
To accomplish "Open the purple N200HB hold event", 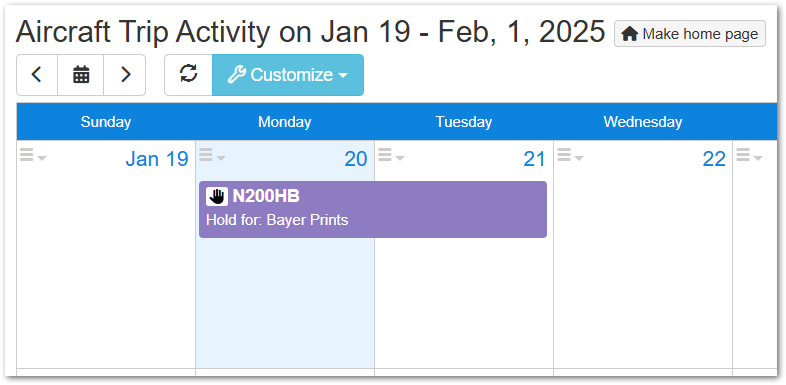I will coord(373,209).
